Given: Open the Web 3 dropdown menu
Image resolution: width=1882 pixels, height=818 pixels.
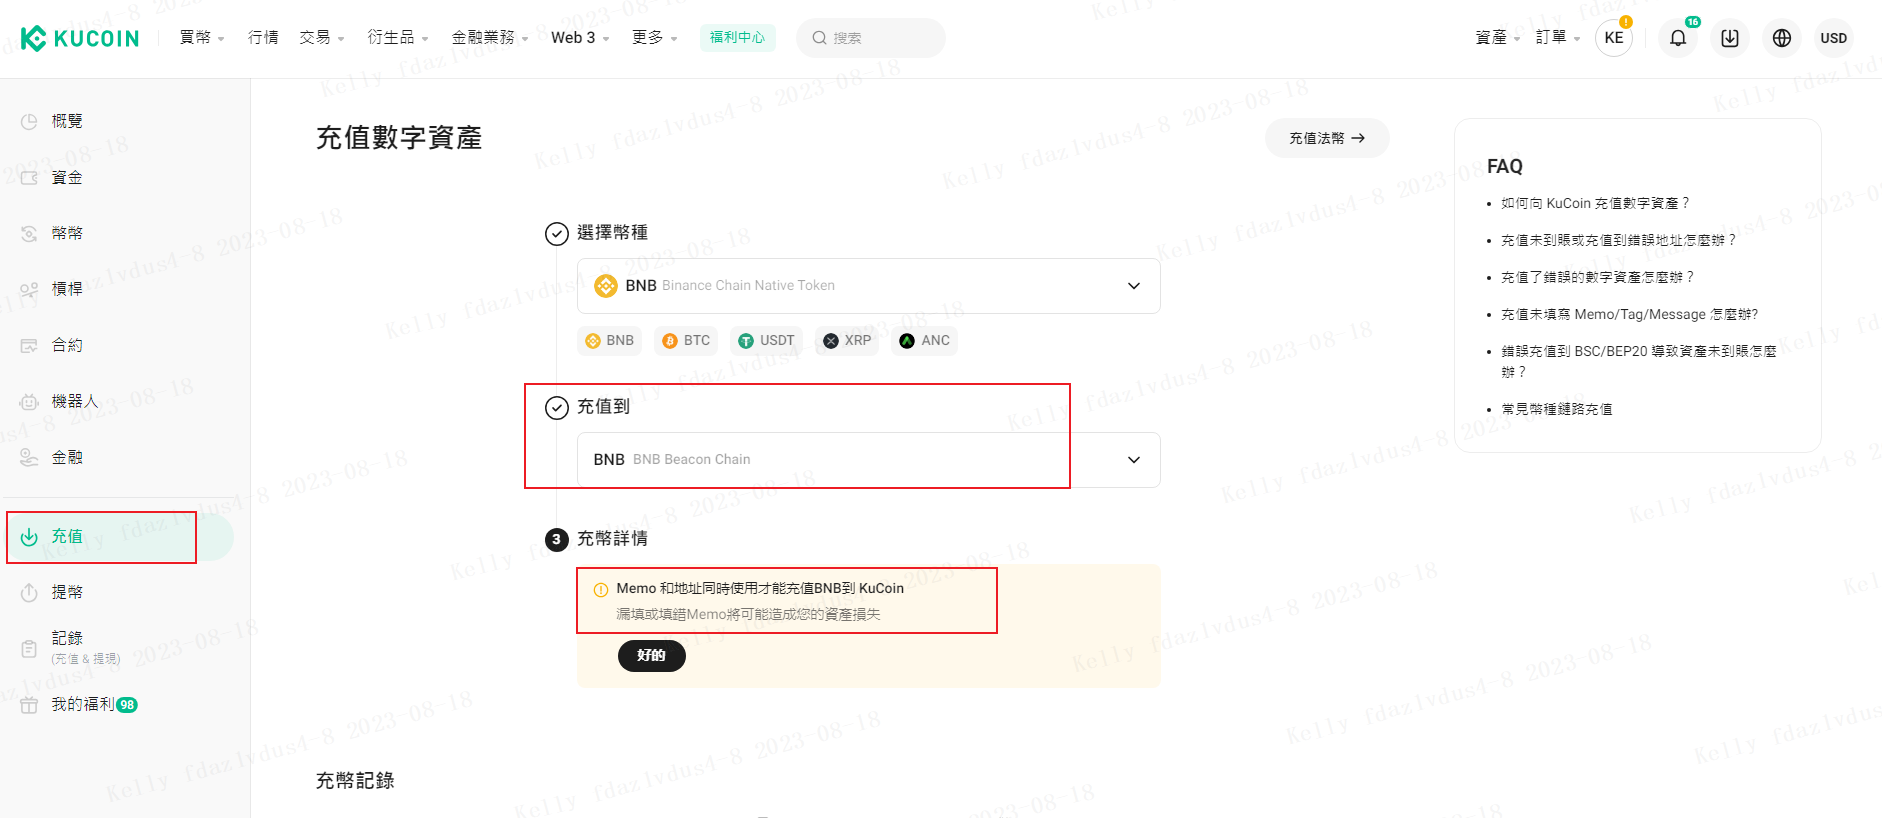Looking at the screenshot, I should [x=580, y=38].
